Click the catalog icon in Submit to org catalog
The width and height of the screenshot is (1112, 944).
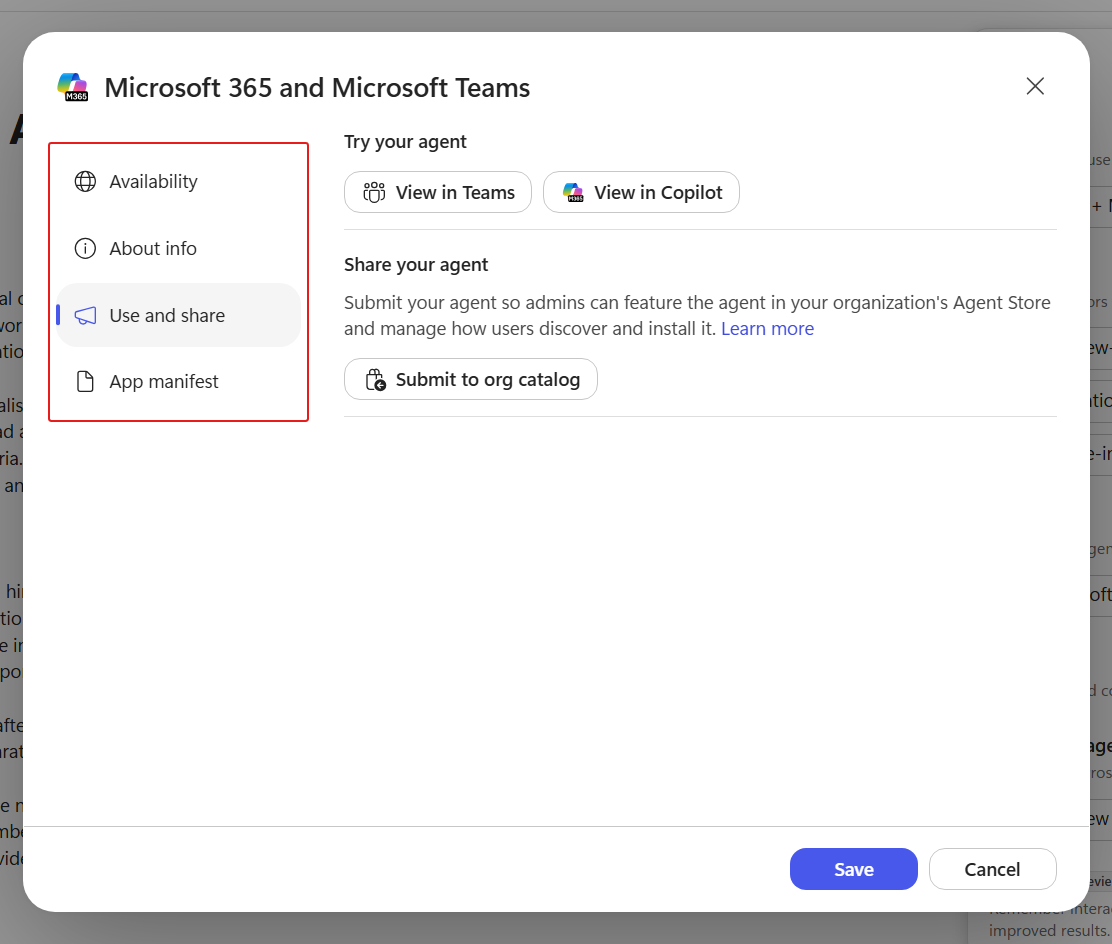375,379
